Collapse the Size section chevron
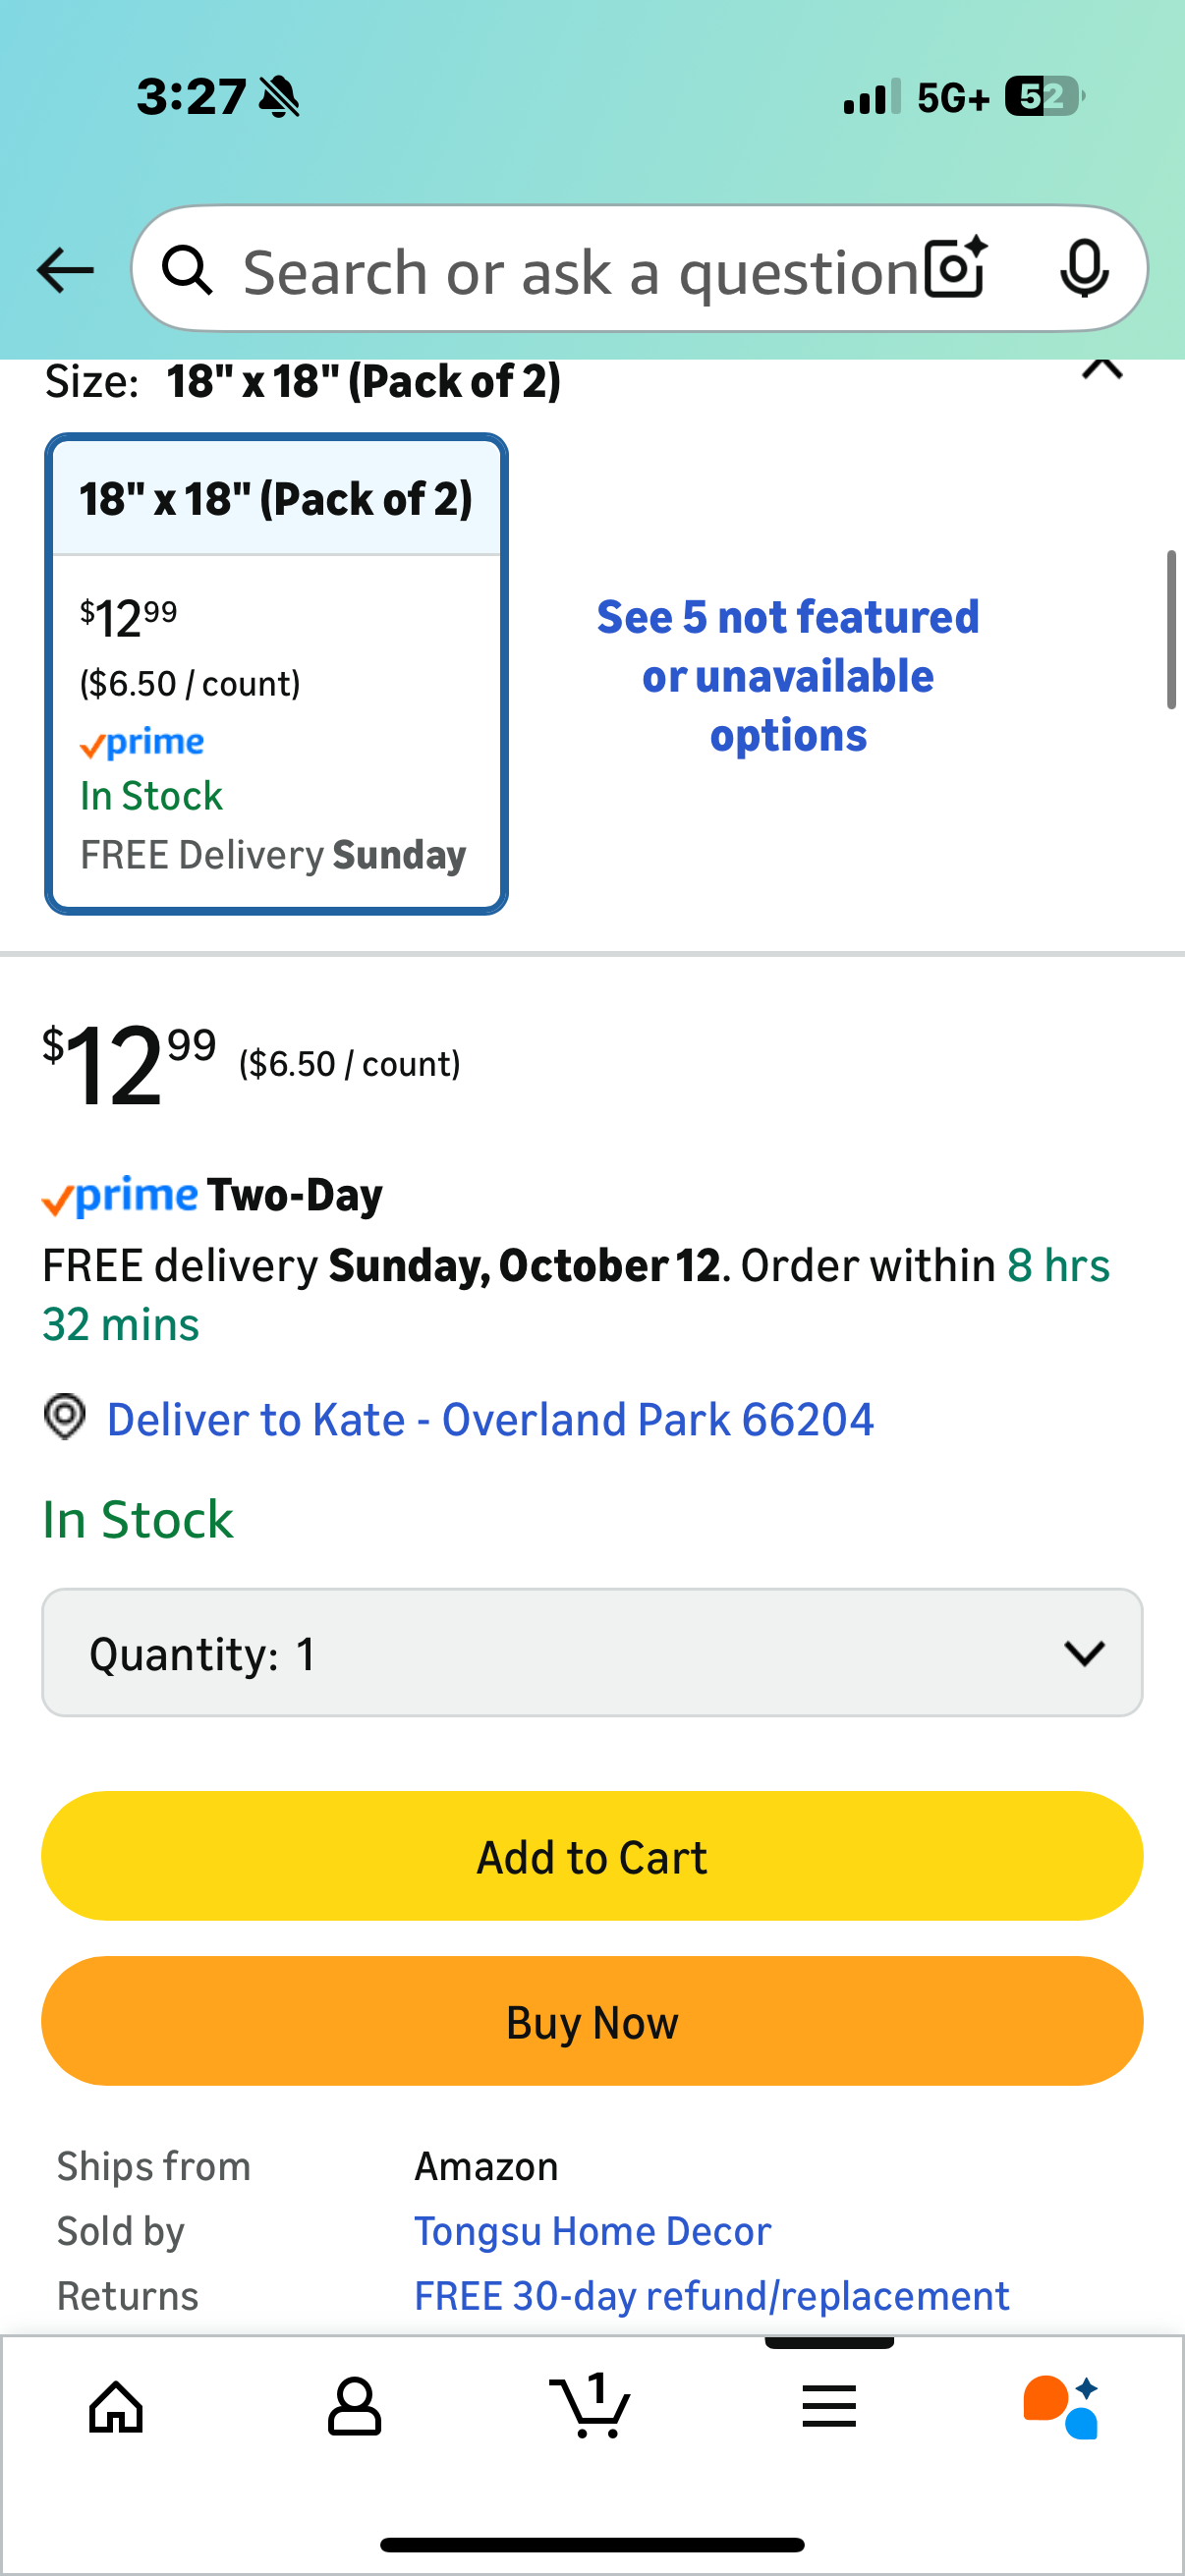Image resolution: width=1185 pixels, height=2576 pixels. [x=1102, y=370]
